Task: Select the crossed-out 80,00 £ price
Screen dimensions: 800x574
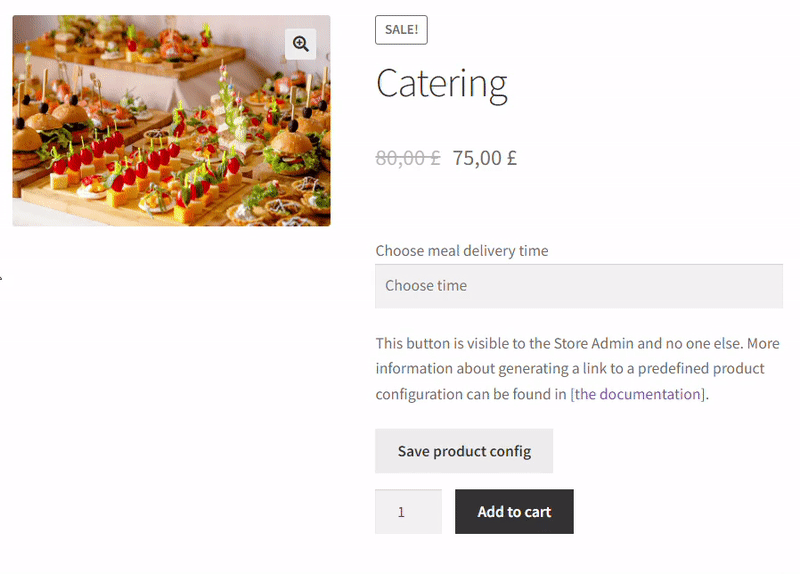Action: coord(408,158)
